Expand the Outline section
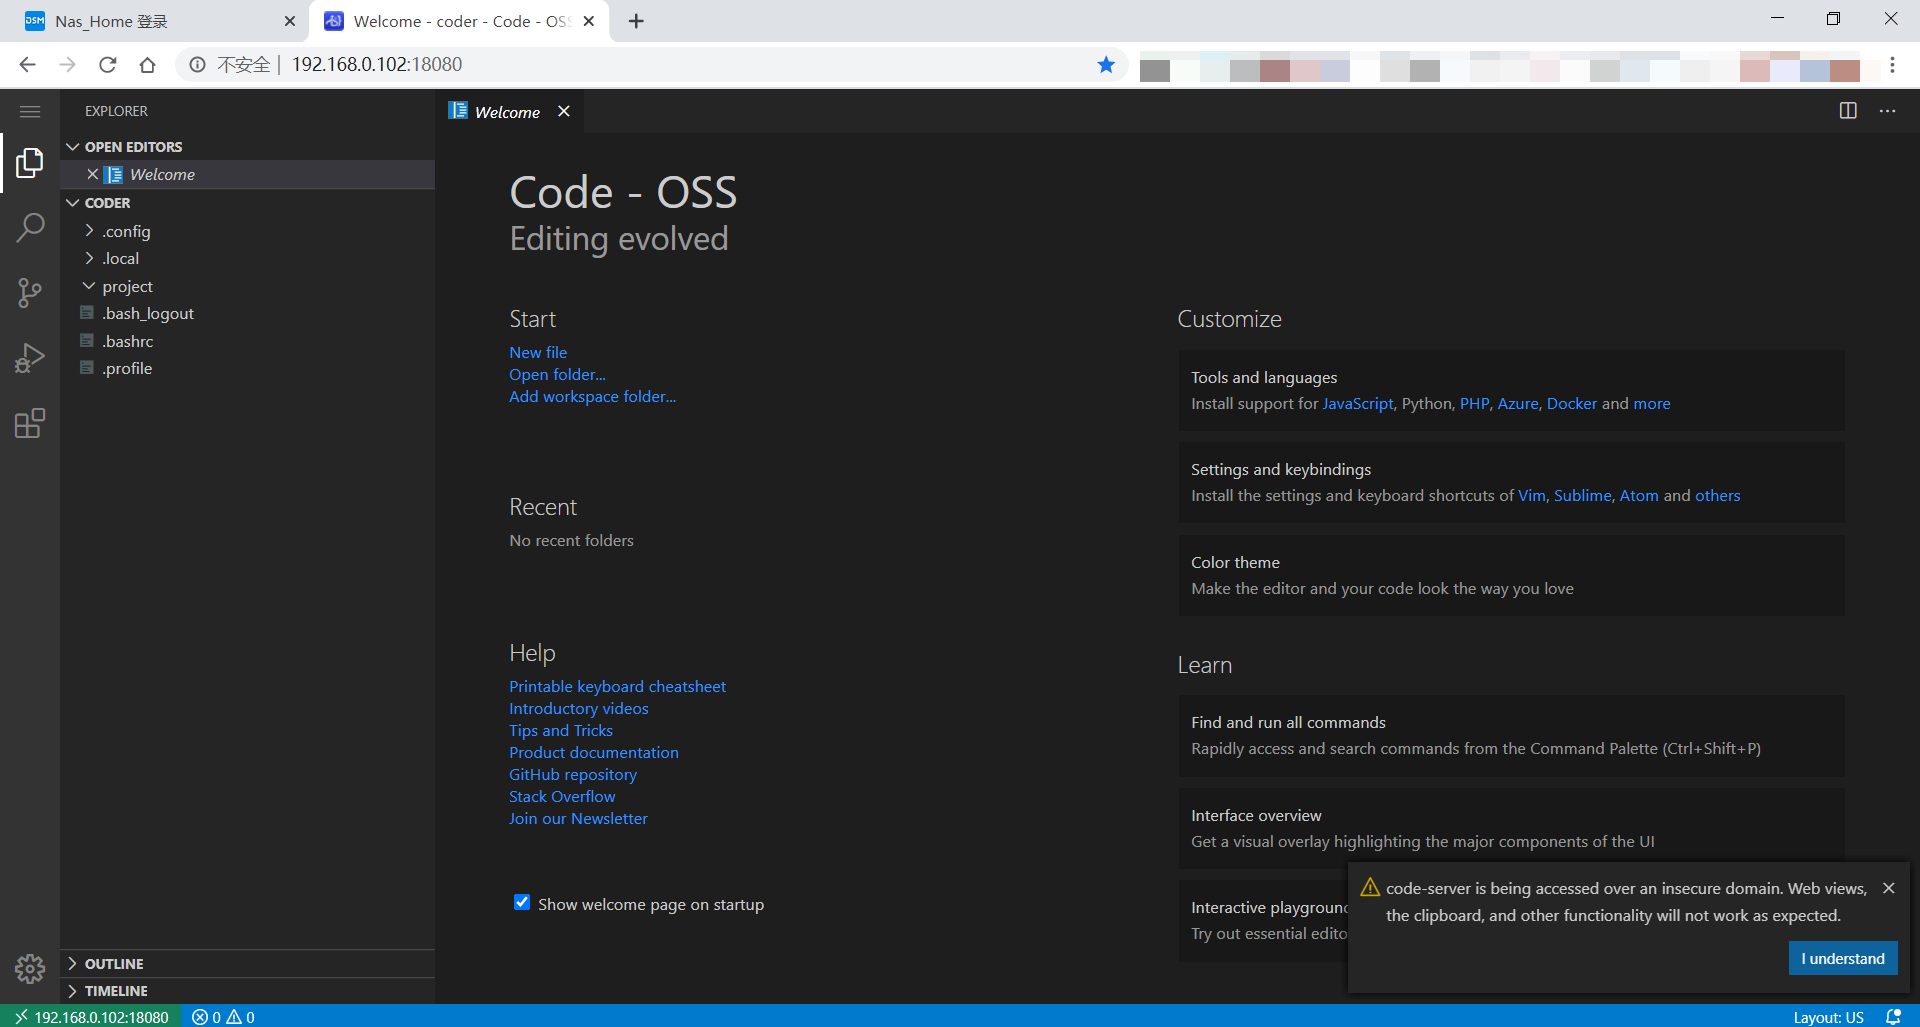This screenshot has height=1027, width=1920. point(247,963)
